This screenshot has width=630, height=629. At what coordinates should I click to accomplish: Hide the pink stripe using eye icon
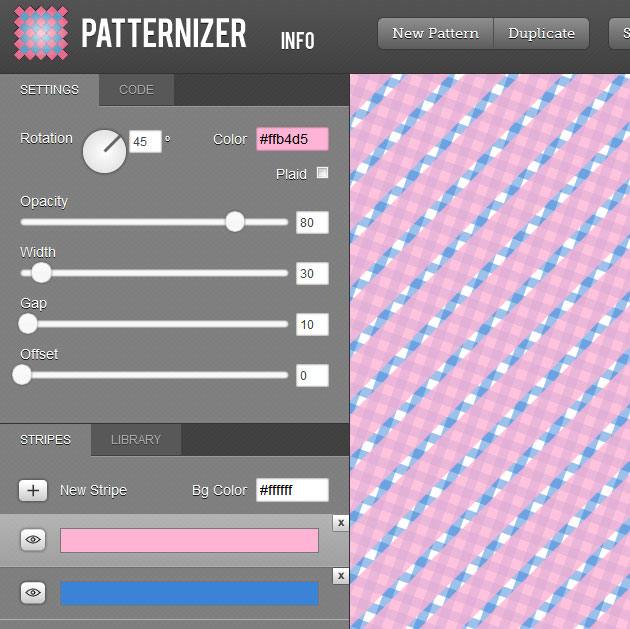[x=34, y=540]
